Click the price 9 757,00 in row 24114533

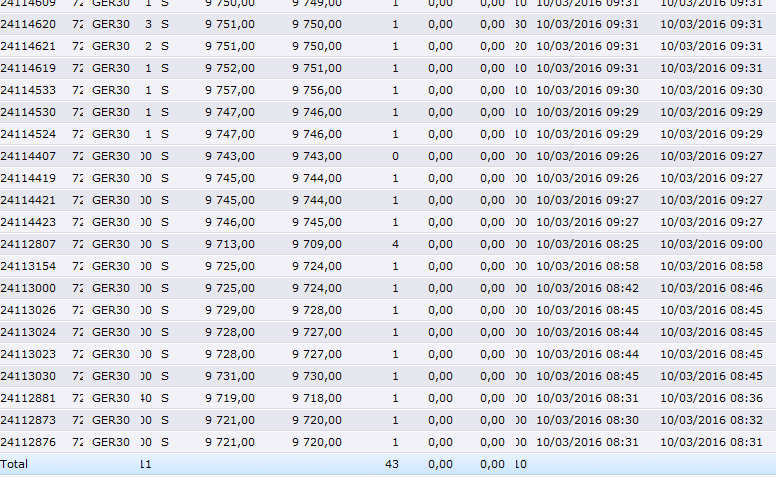pyautogui.click(x=230, y=91)
